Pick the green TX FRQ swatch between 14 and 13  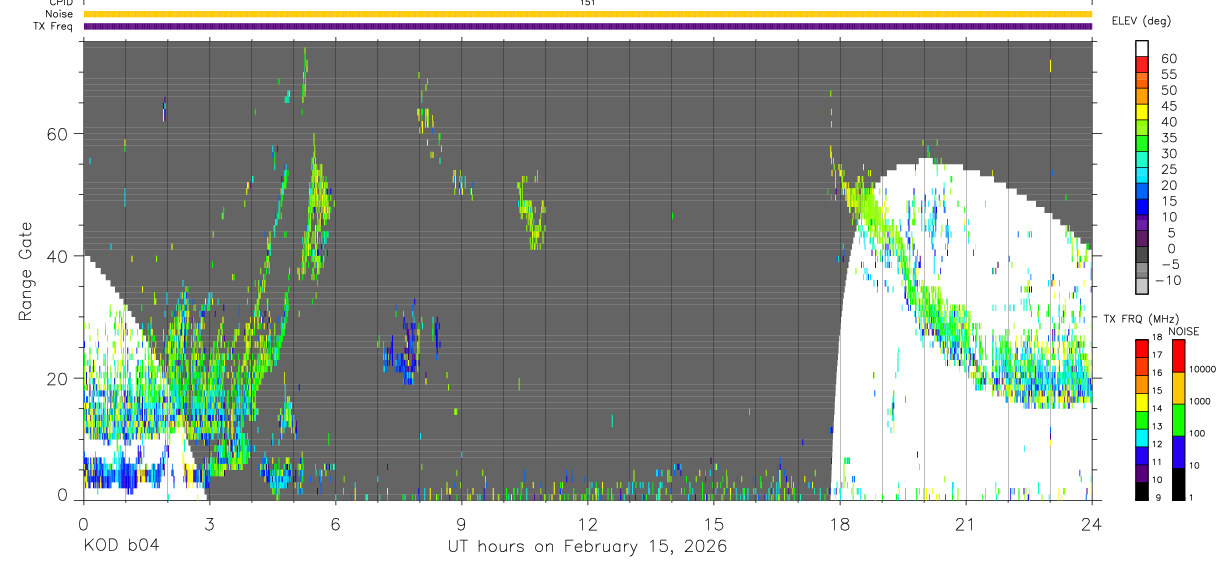tap(1141, 419)
